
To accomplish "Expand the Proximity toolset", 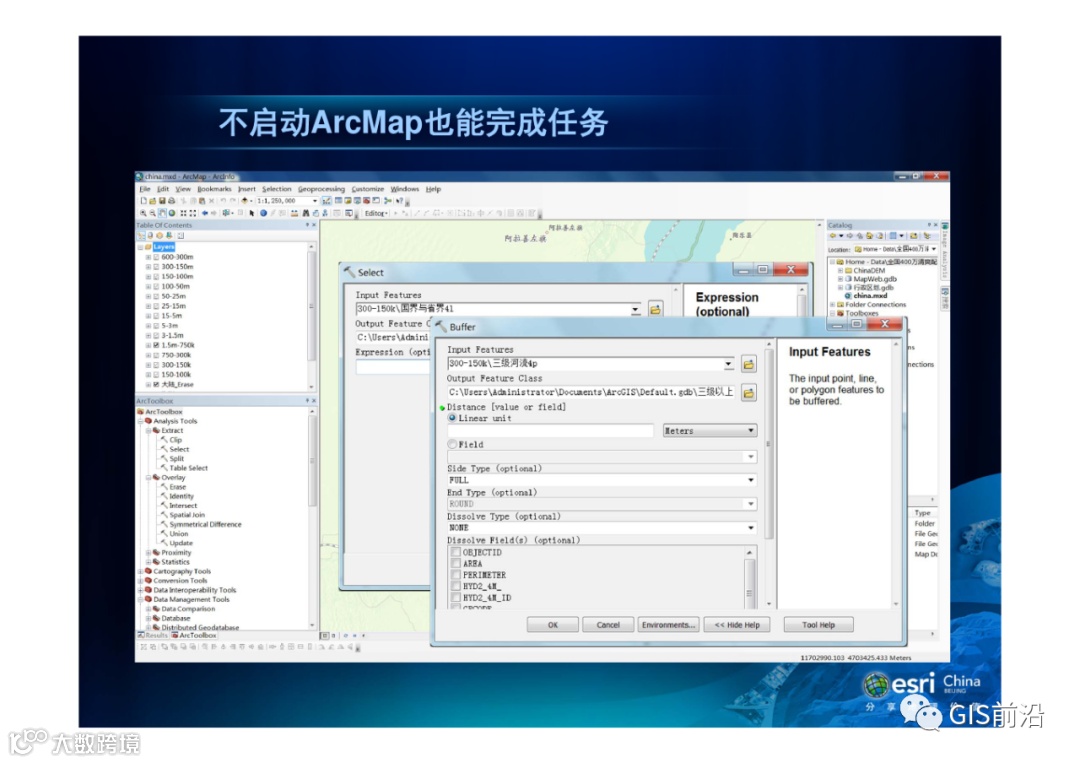I will click(148, 552).
